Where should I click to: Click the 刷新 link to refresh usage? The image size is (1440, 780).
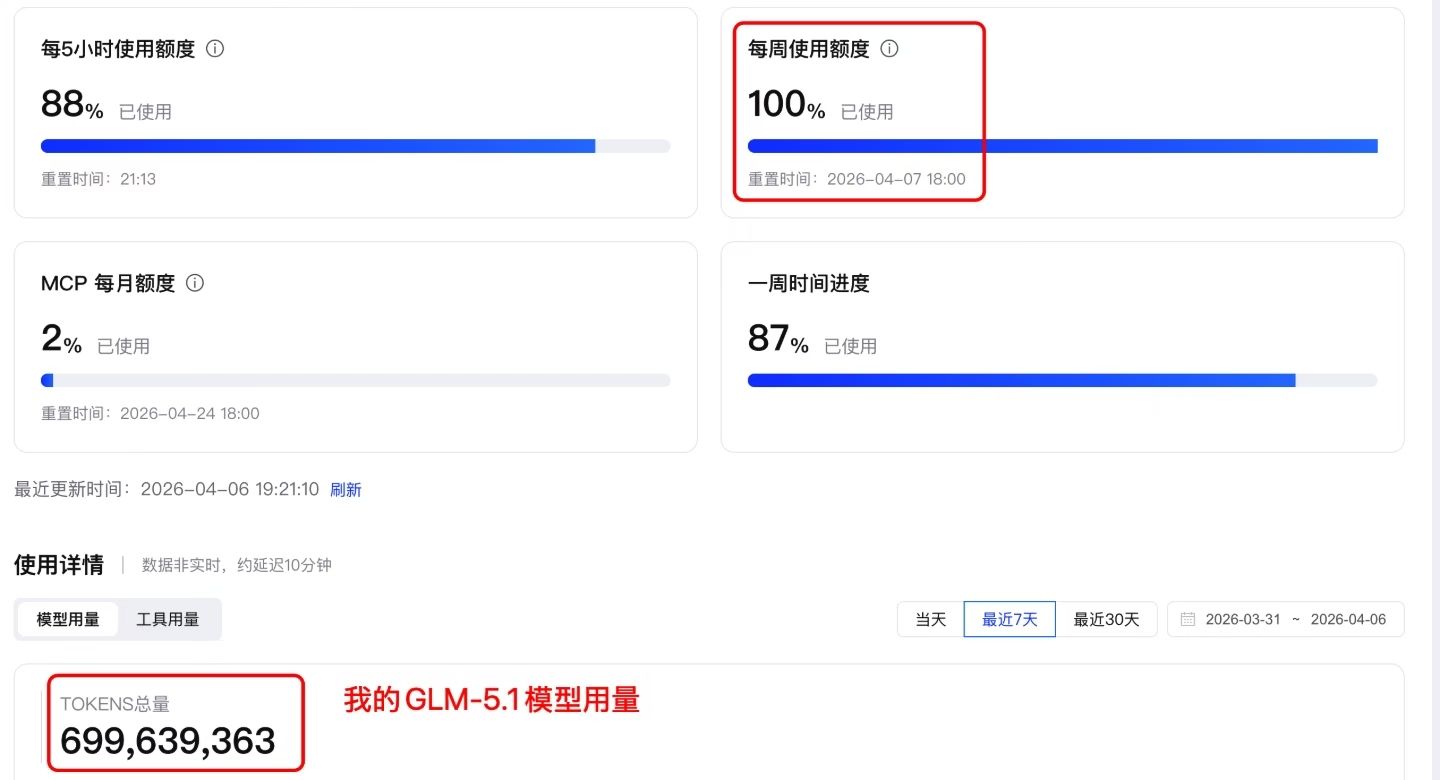346,490
